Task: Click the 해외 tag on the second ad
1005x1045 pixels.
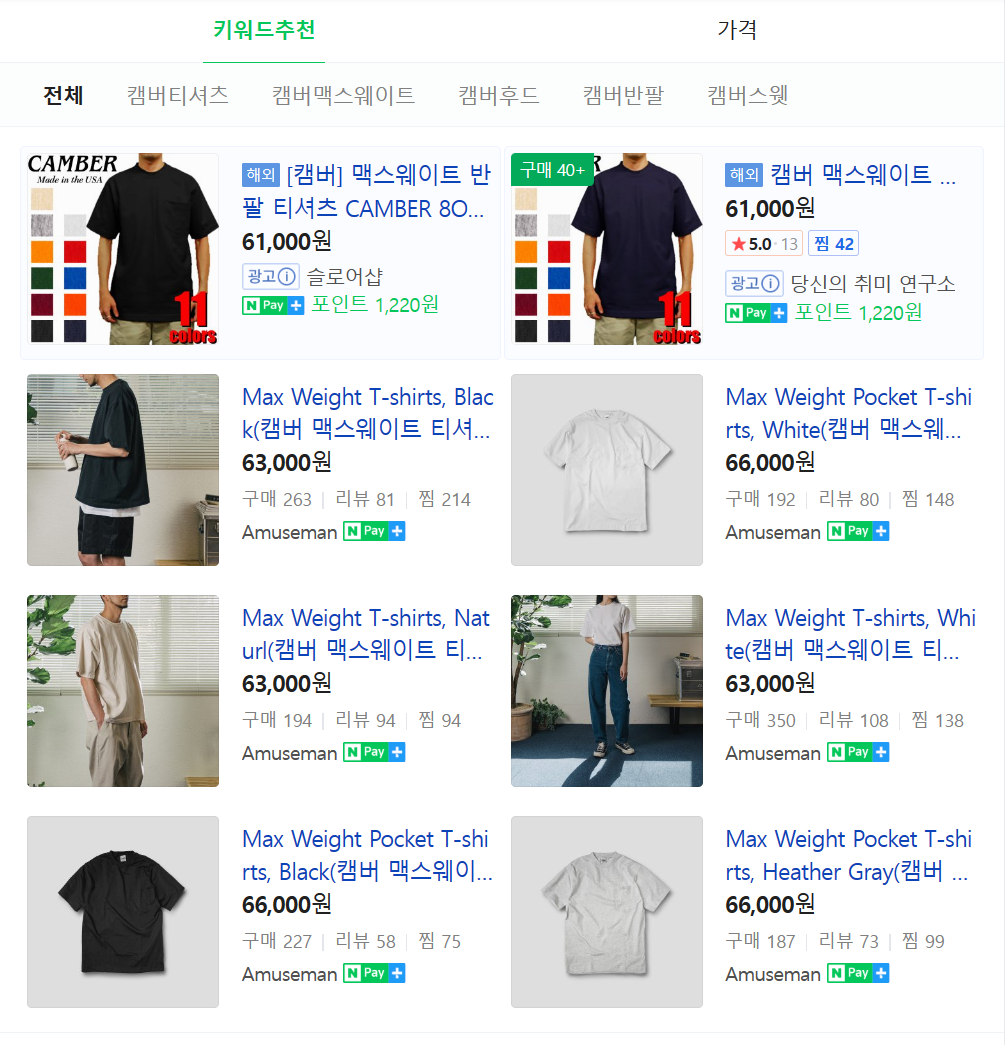Action: (x=744, y=175)
